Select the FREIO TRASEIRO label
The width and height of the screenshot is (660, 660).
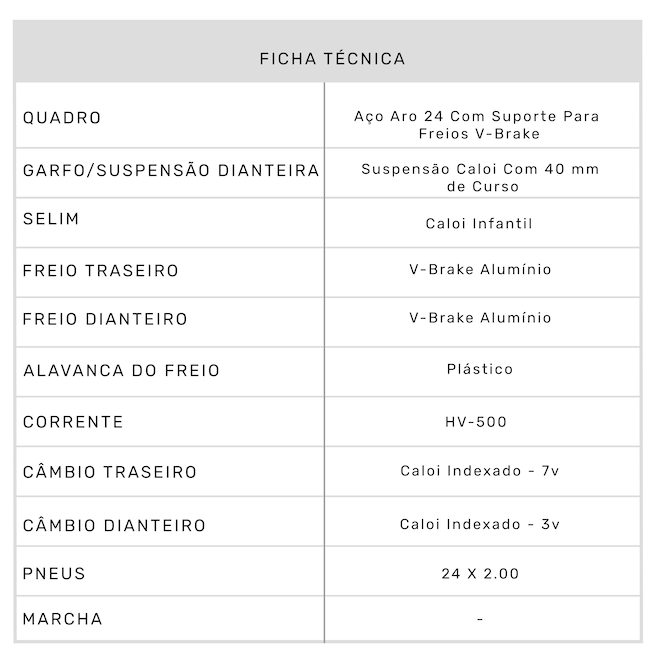click(101, 271)
